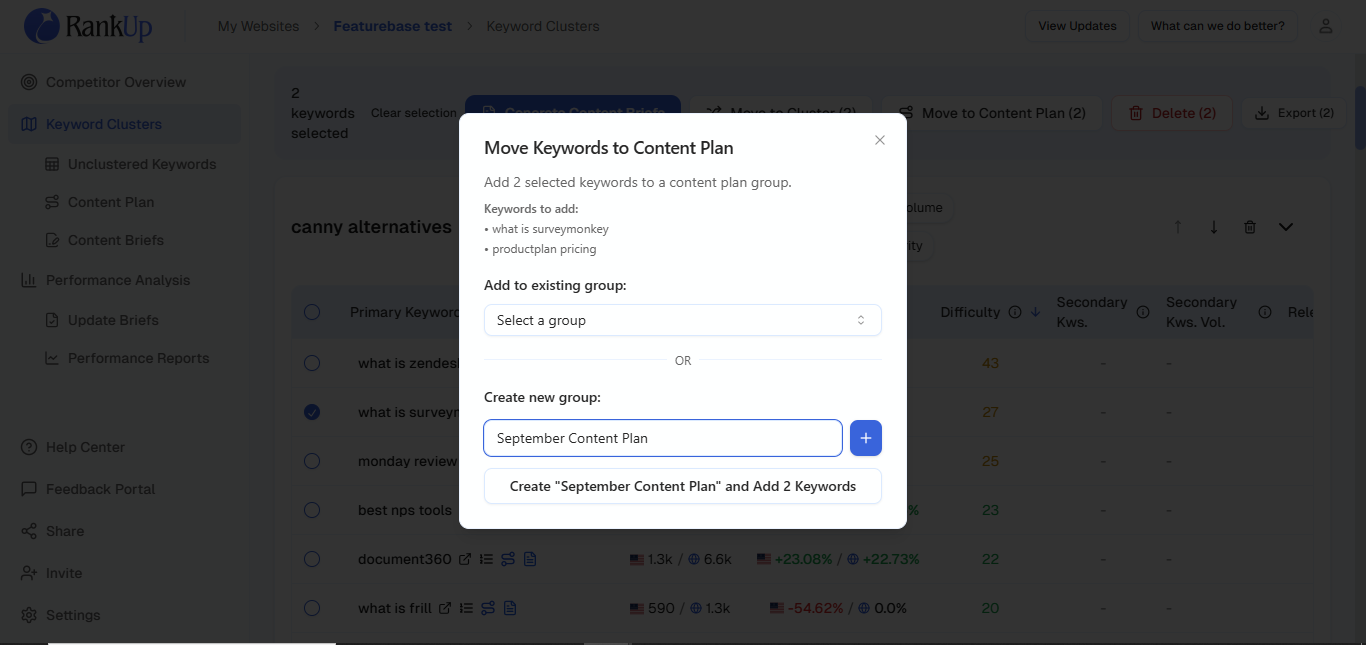Screen dimensions: 1366x645
Task: Select the best nps tools row checkbox
Action: [312, 510]
